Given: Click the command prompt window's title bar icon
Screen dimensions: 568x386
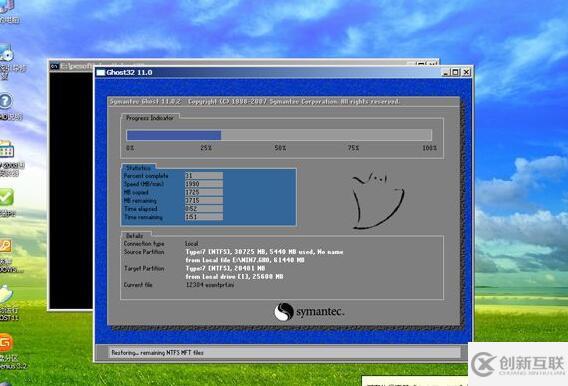Looking at the screenshot, I should [55, 67].
